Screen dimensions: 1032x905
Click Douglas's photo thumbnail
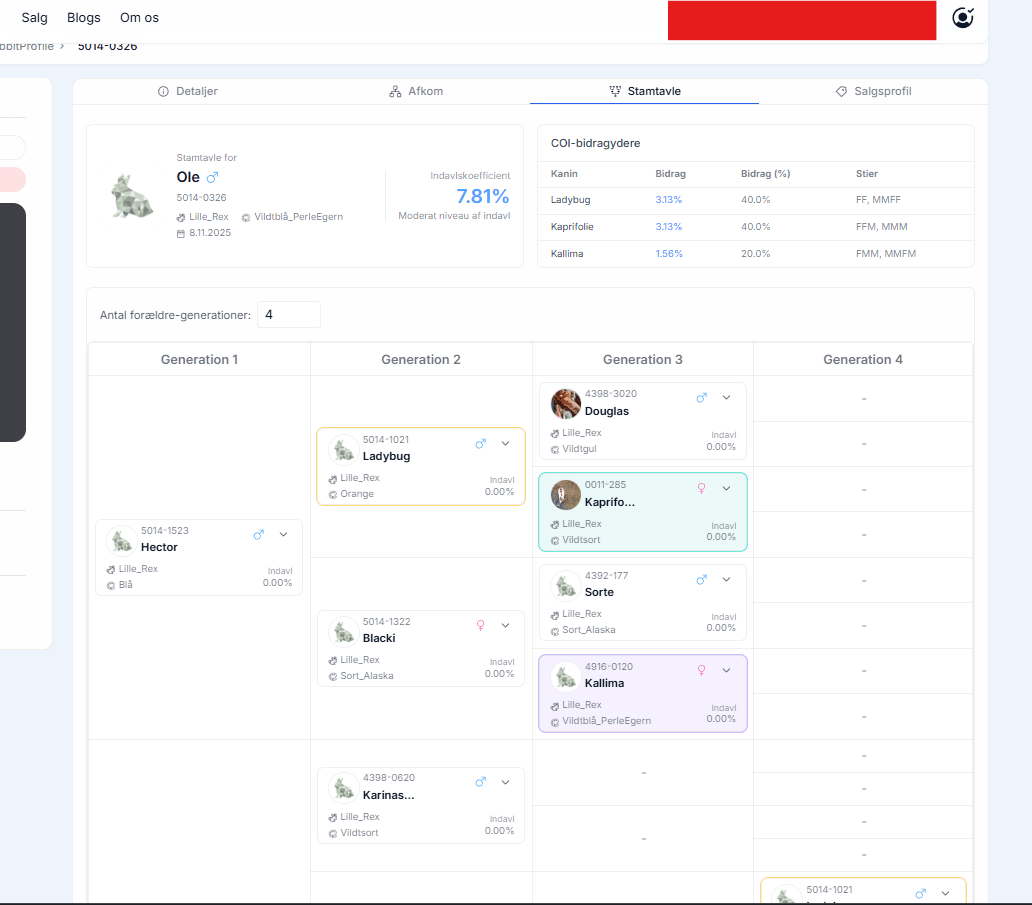[565, 403]
